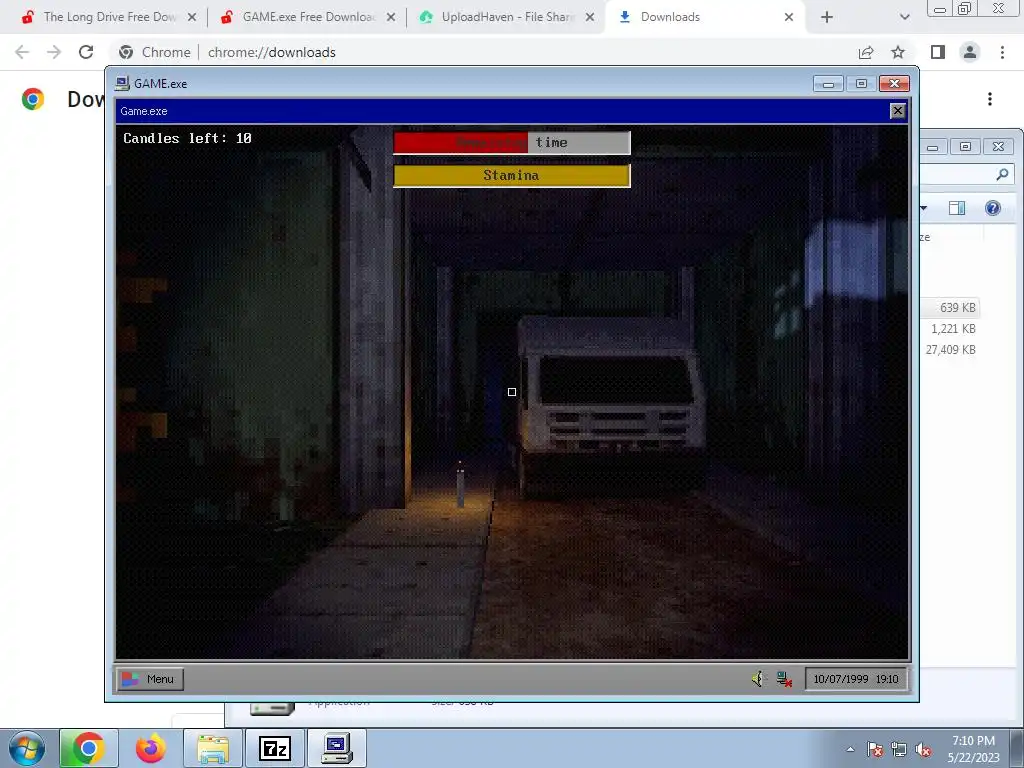Close the UploadHaven tab
Screen dimensions: 1024x768
[x=590, y=18]
